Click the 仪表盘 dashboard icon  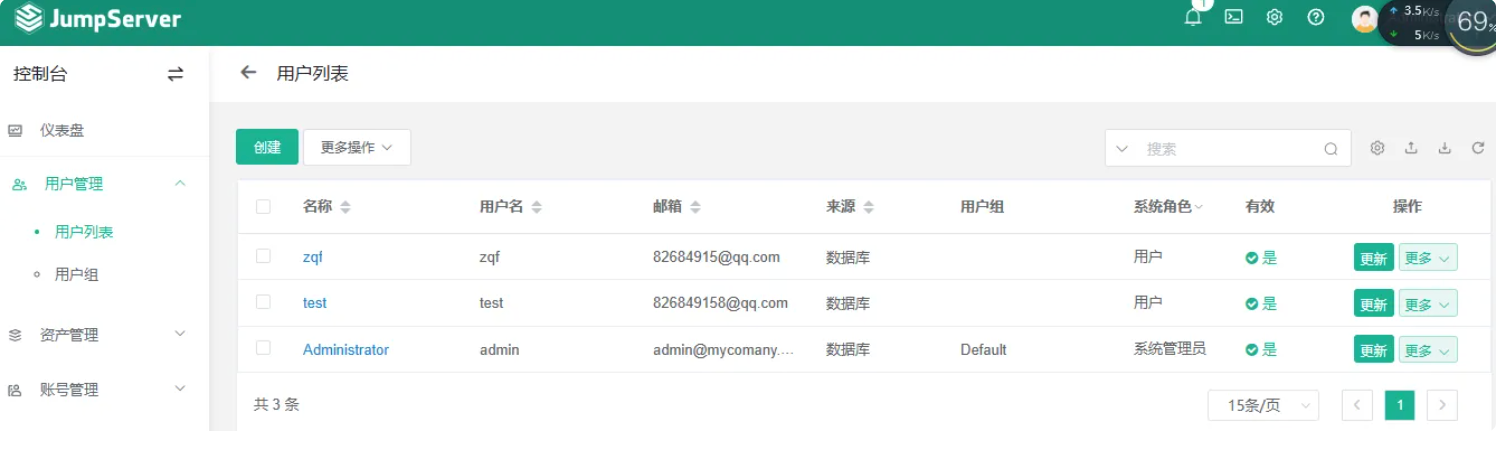15,130
